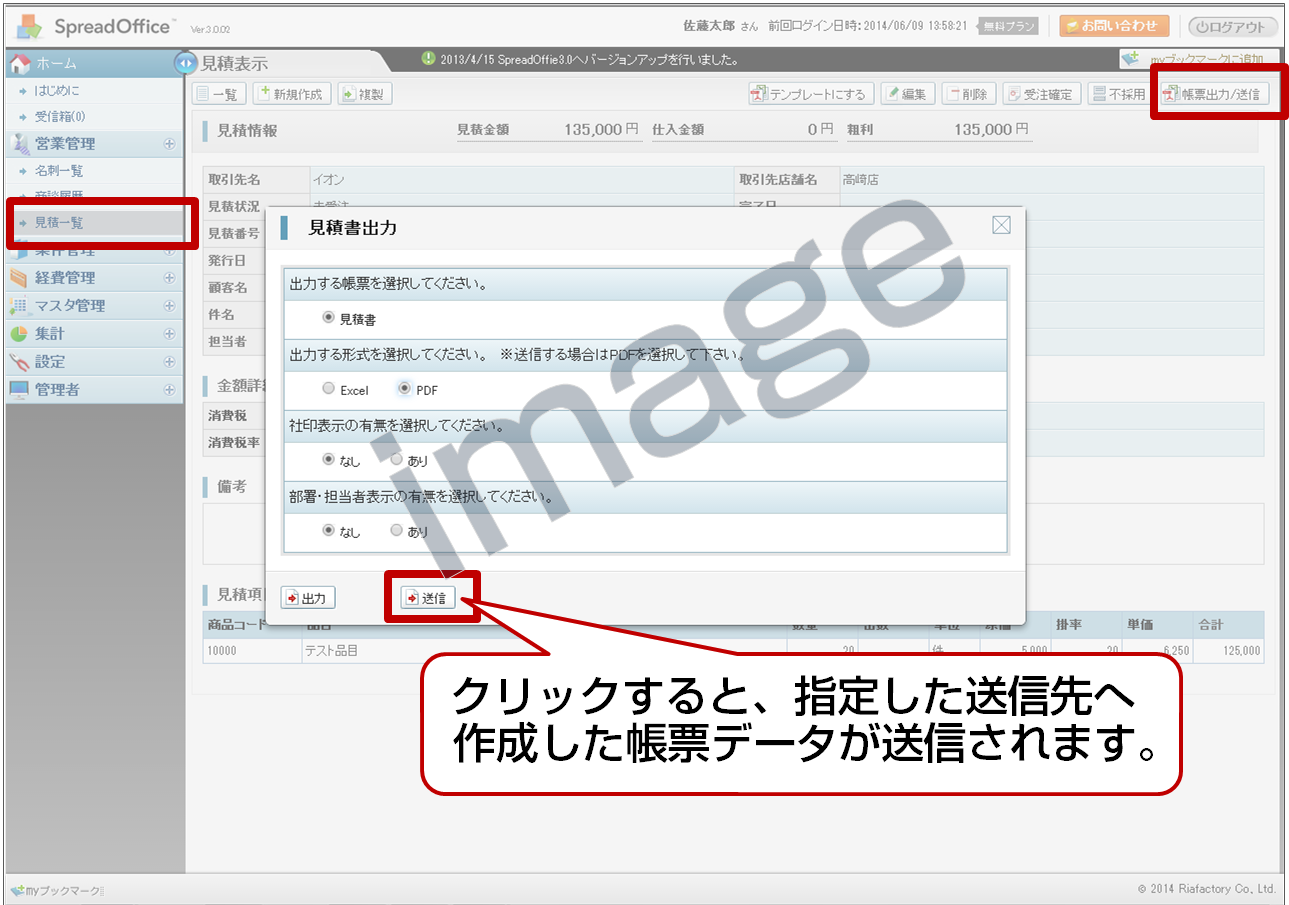The image size is (1289, 905).
Task: Click the 編集 button
Action: (x=907, y=94)
